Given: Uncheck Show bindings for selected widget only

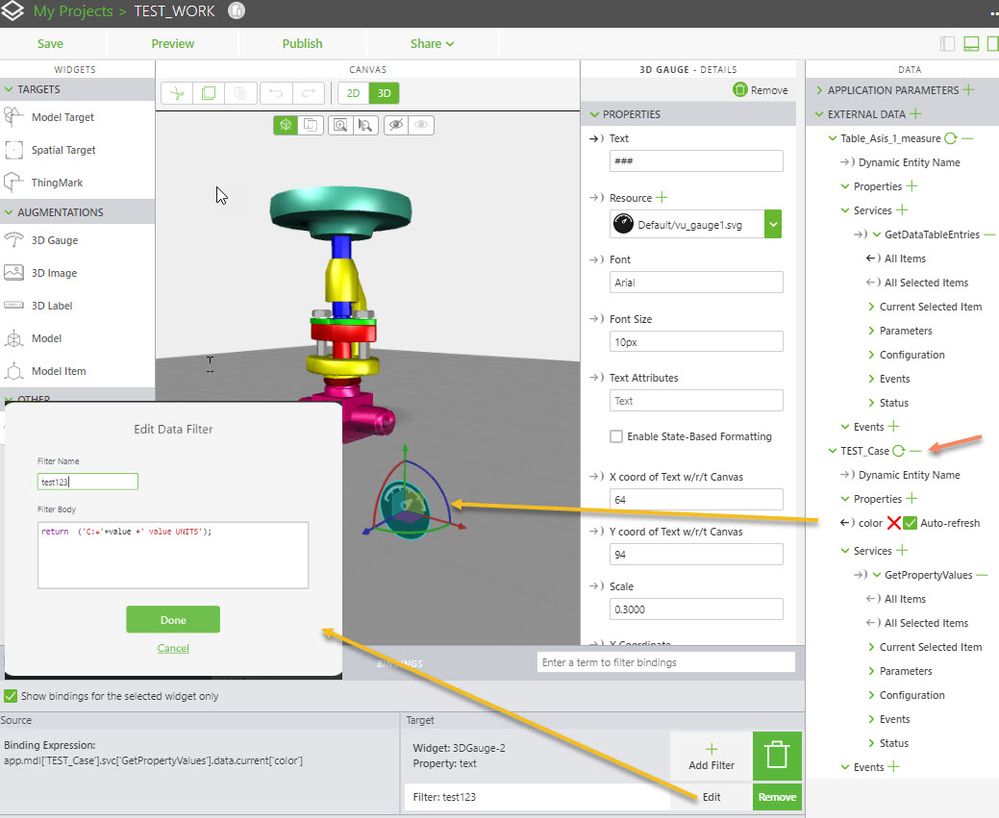Looking at the screenshot, I should (x=11, y=696).
